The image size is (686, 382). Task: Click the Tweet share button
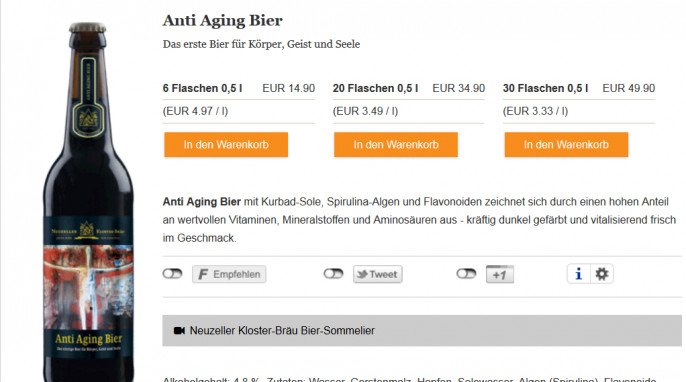378,274
